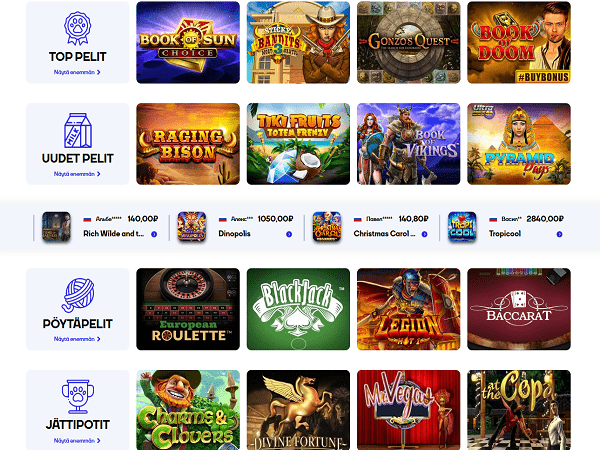This screenshot has height=450, width=600.
Task: Click the blue play icon next to Dinopolis
Action: tap(289, 234)
